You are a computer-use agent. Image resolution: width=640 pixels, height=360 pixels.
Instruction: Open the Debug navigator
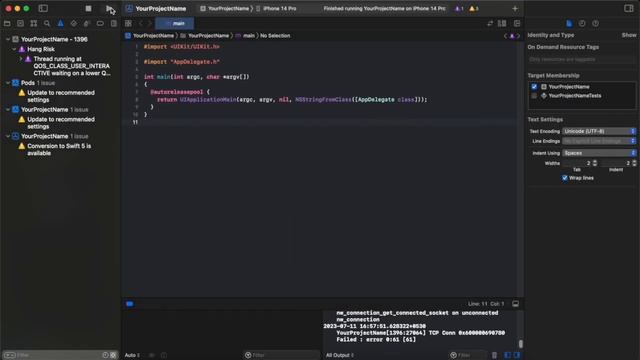87,24
